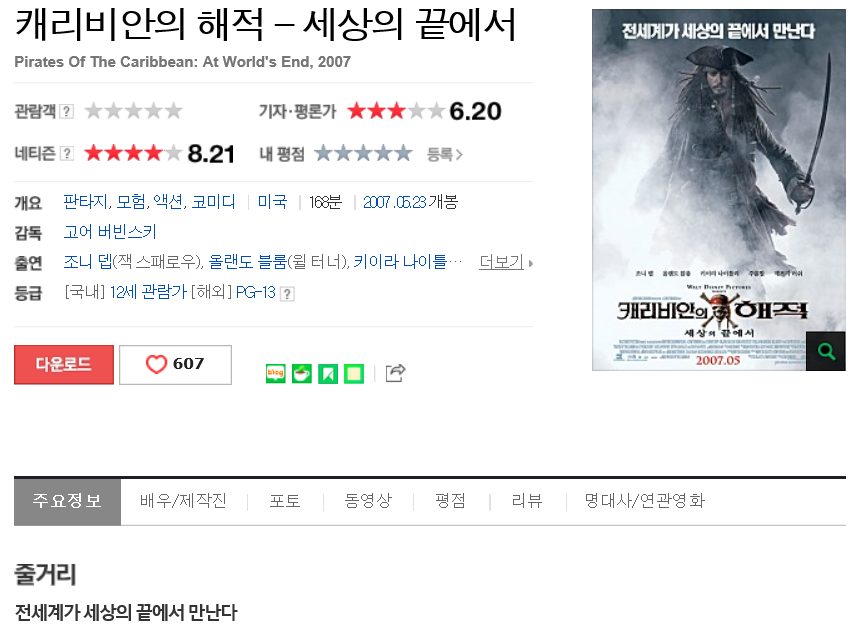Set my rating on the 내 평점 stars
Screen dimensions: 856x624
[x=363, y=153]
